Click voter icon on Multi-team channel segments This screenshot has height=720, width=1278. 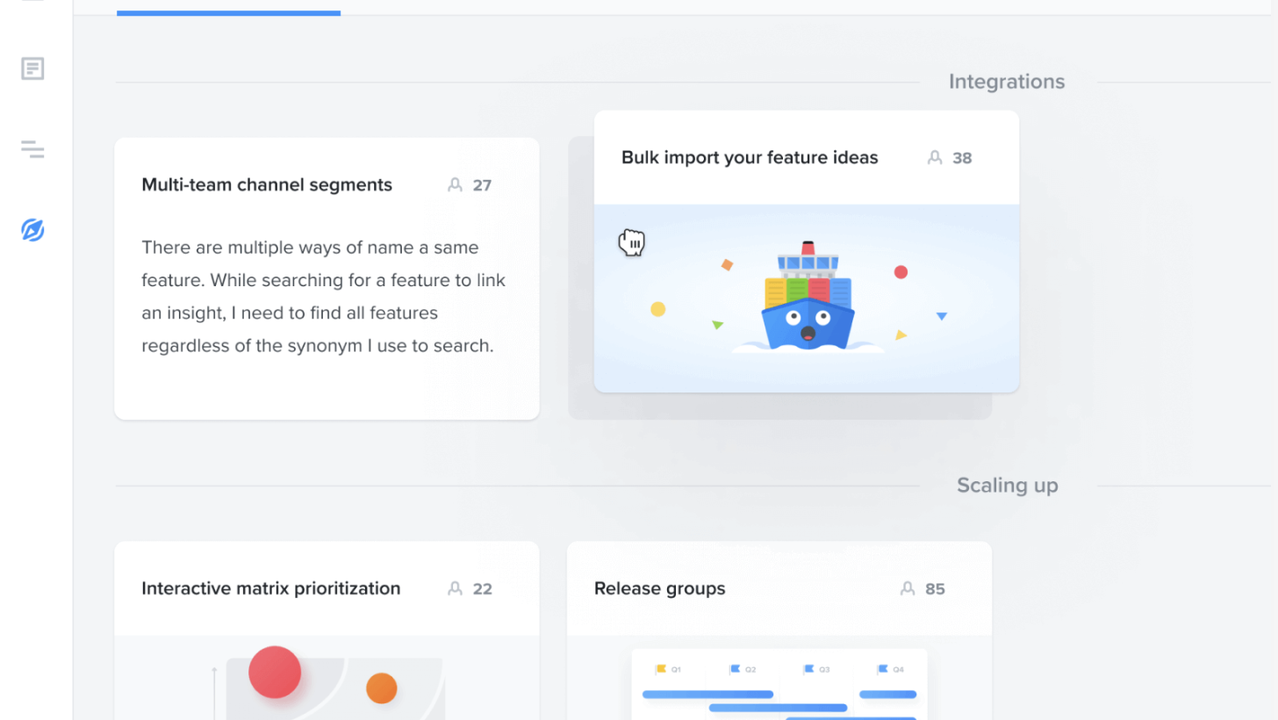(455, 185)
